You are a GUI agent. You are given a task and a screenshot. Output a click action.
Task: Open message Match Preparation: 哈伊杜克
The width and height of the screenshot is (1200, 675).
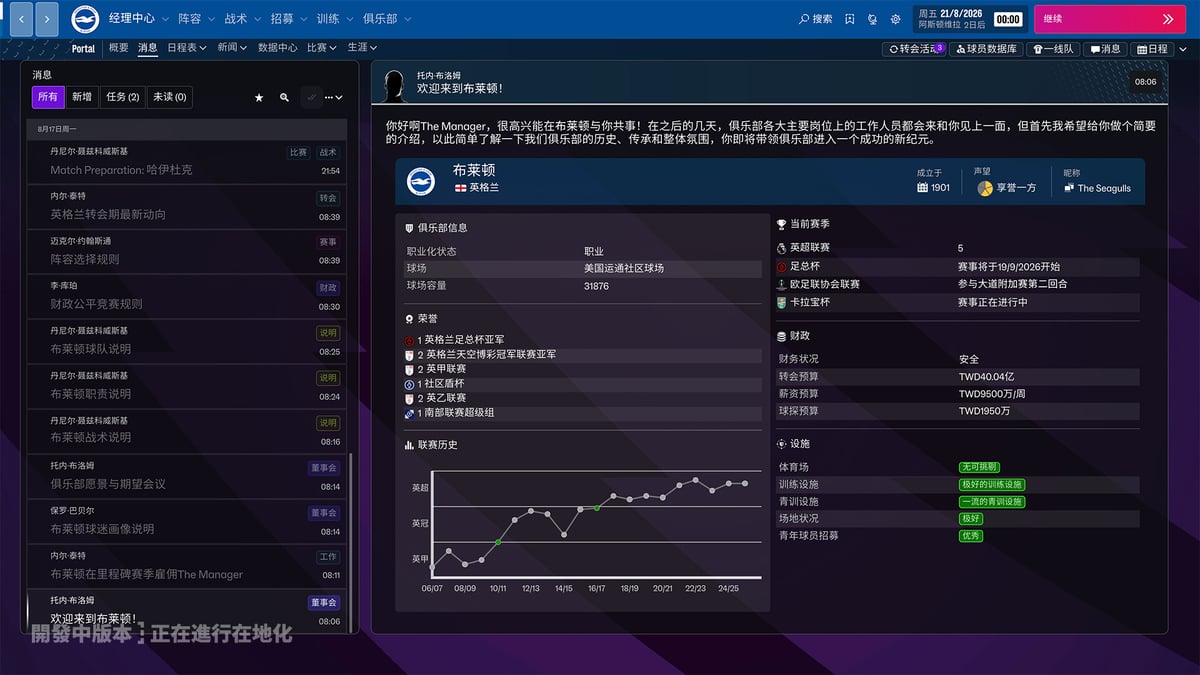coord(186,162)
